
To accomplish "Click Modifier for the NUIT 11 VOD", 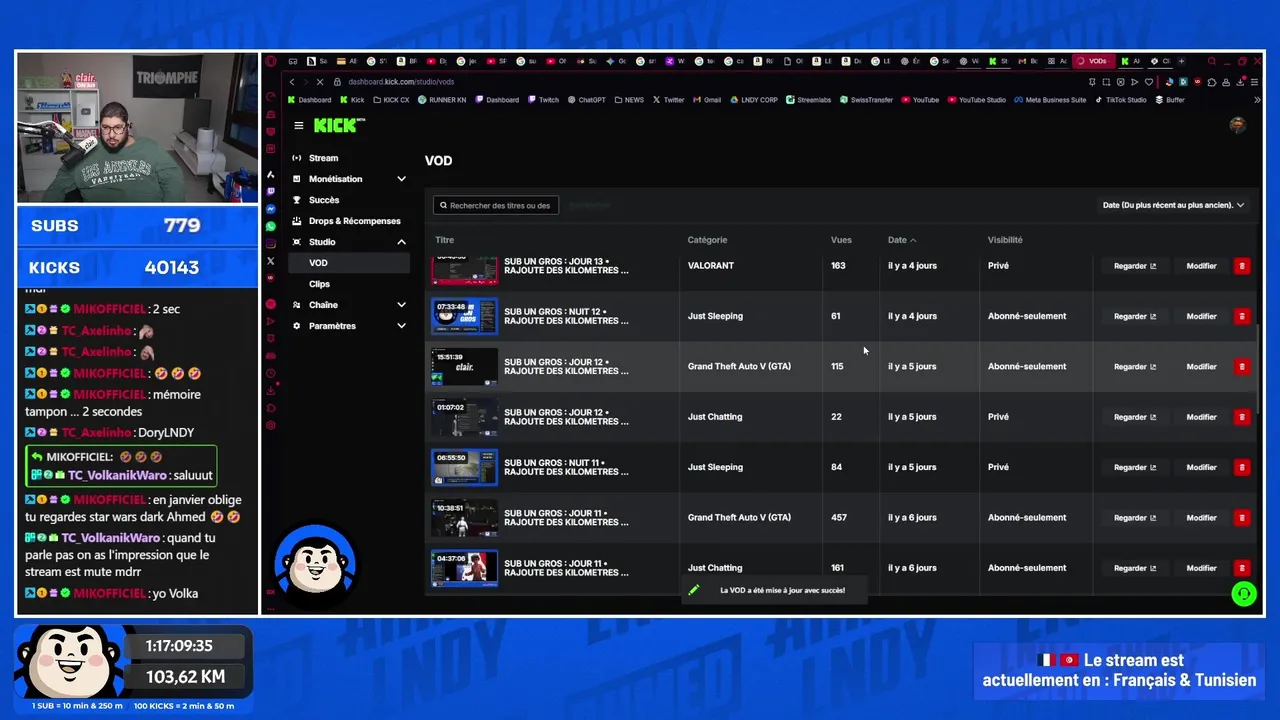I will [1201, 467].
